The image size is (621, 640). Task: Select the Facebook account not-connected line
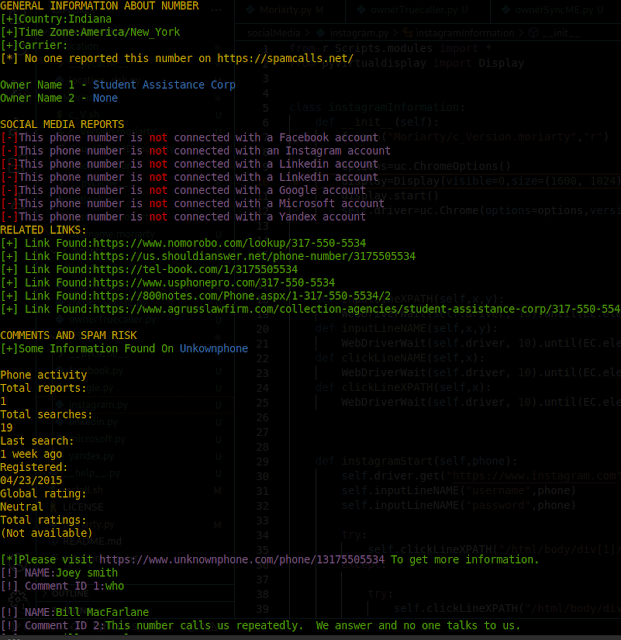[189, 138]
